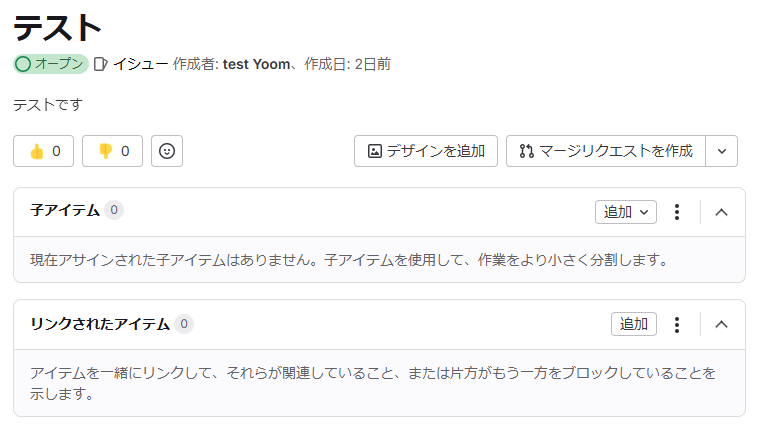Click the thumbs up reaction button
This screenshot has height=425, width=757.
[43, 151]
